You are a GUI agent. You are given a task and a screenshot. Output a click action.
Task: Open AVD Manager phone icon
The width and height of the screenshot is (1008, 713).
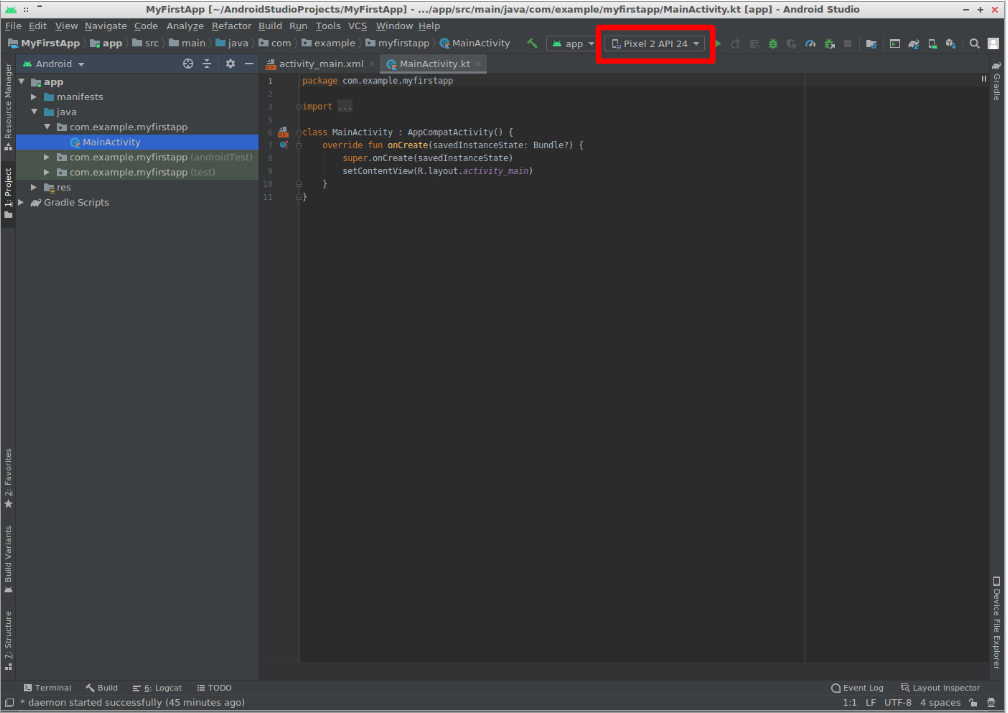pyautogui.click(x=932, y=44)
